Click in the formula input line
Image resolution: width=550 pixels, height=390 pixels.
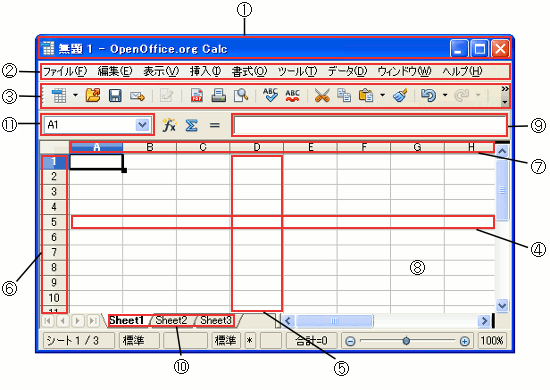[370, 125]
